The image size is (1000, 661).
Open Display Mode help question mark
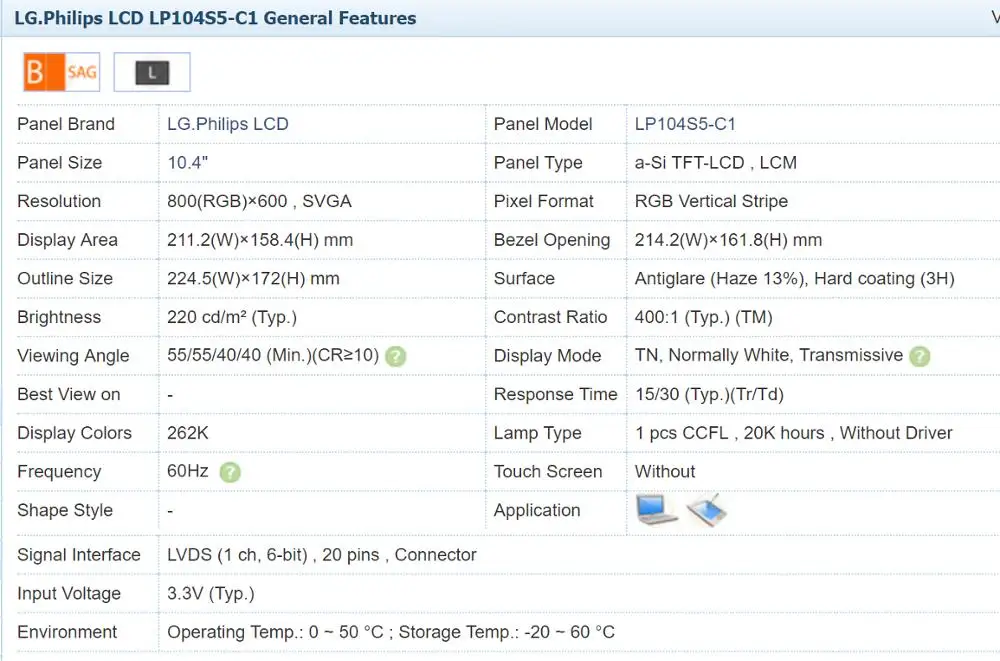click(920, 356)
